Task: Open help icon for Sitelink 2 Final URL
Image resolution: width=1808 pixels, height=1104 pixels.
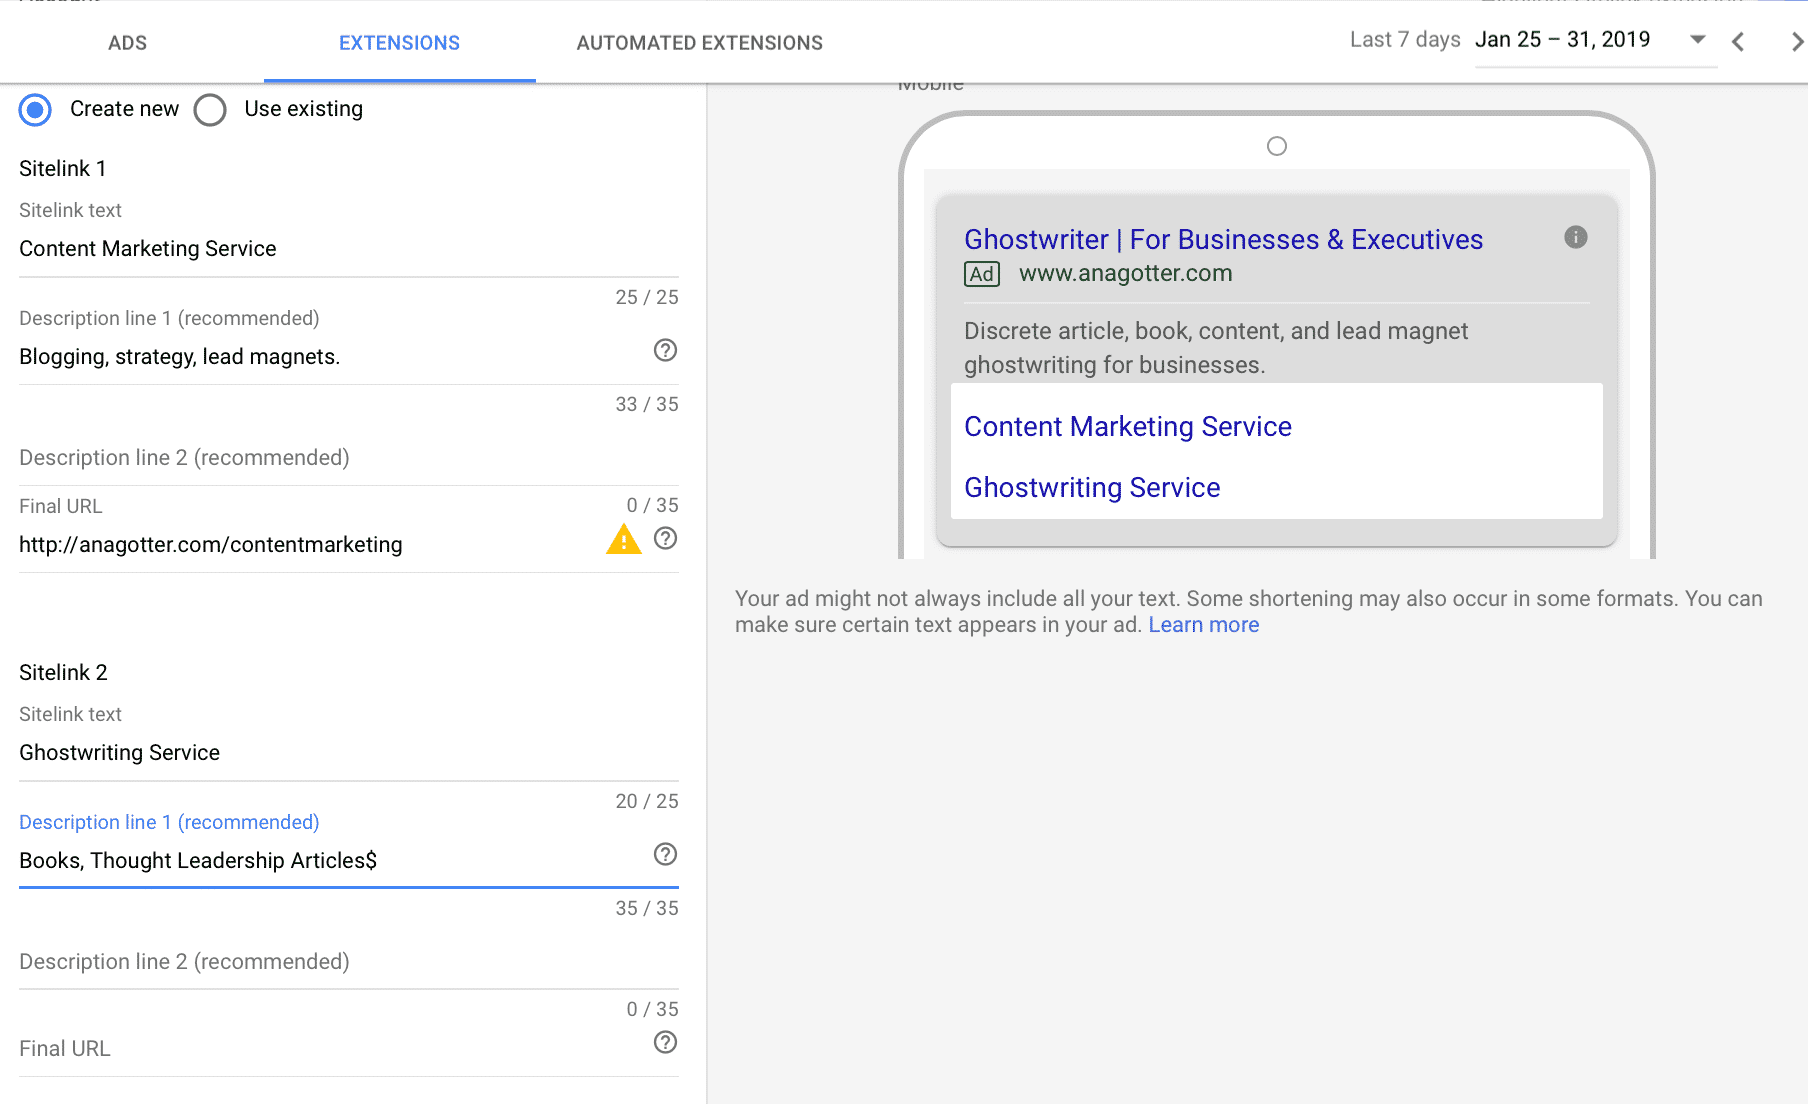Action: pos(665,1042)
